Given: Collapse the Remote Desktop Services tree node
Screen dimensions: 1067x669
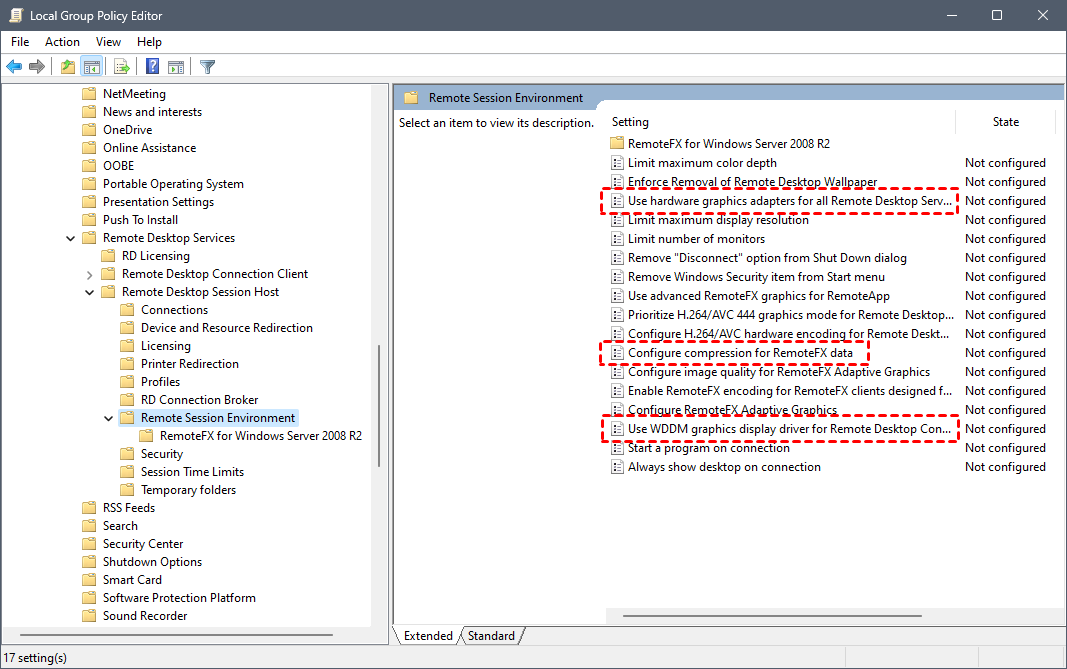Looking at the screenshot, I should click(x=71, y=238).
